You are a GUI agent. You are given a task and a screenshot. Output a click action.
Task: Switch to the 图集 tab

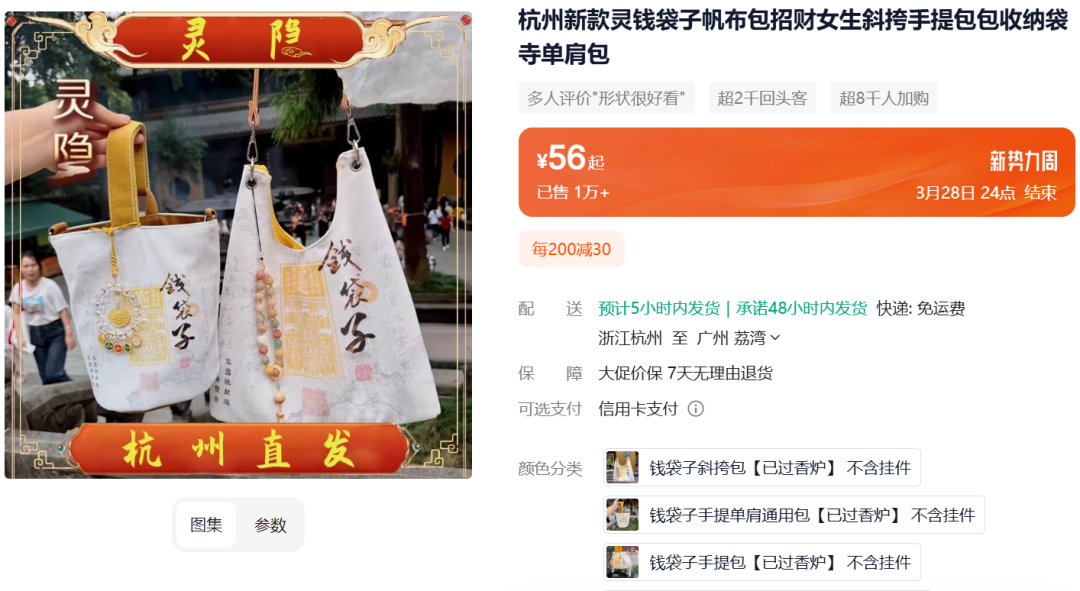206,525
